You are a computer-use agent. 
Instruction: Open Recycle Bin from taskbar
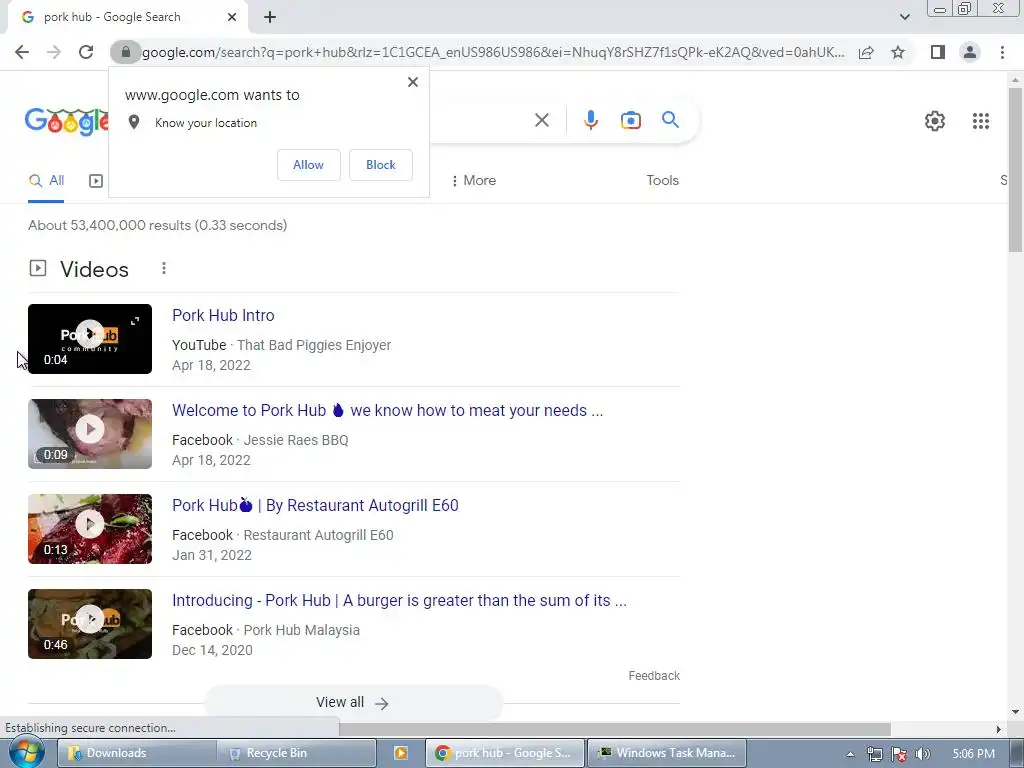coord(297,753)
